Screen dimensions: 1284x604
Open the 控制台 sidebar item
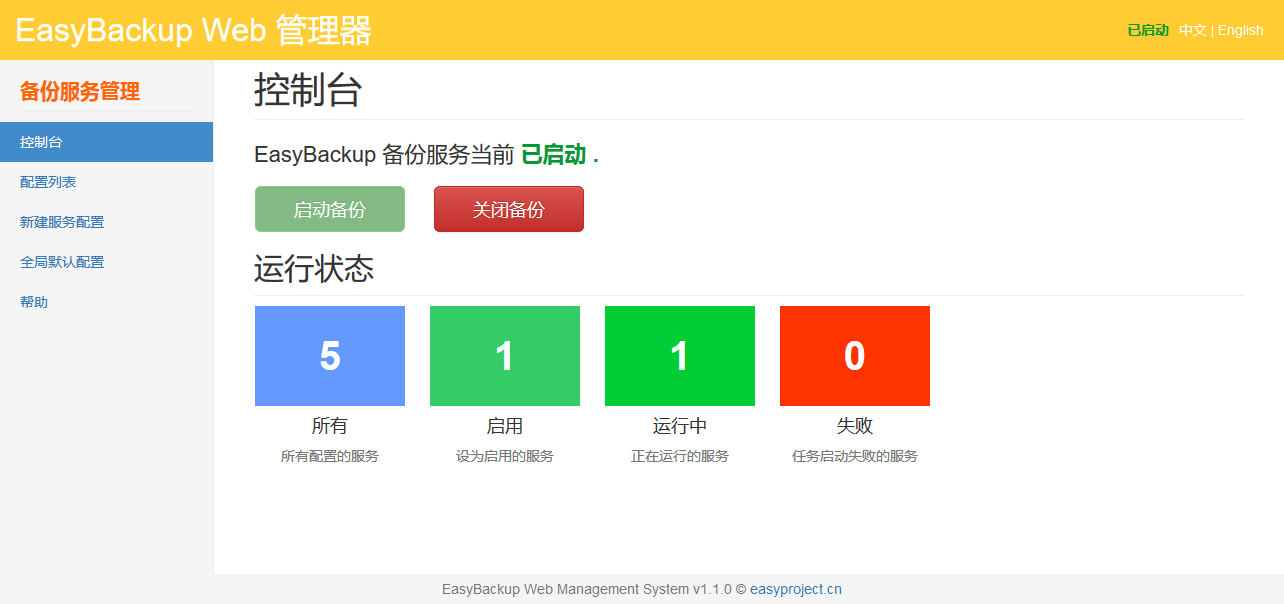106,142
